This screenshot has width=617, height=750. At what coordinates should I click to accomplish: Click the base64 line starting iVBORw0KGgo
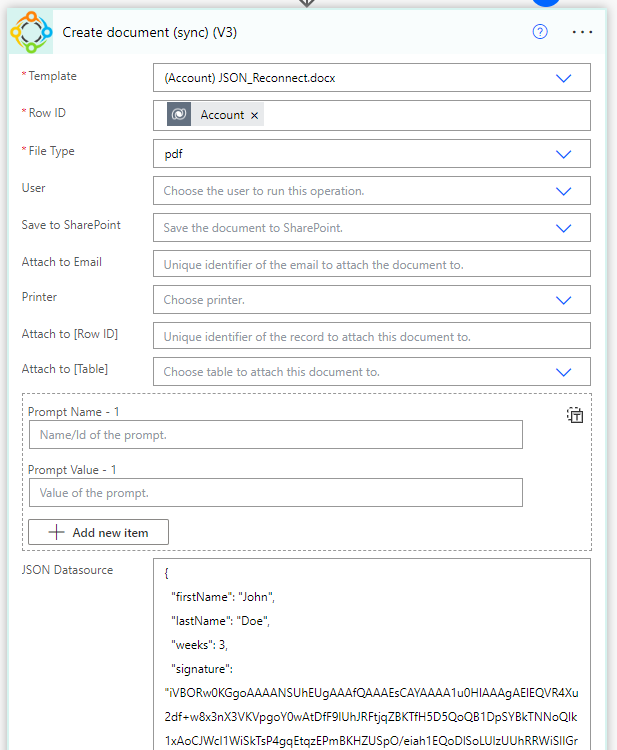(372, 693)
